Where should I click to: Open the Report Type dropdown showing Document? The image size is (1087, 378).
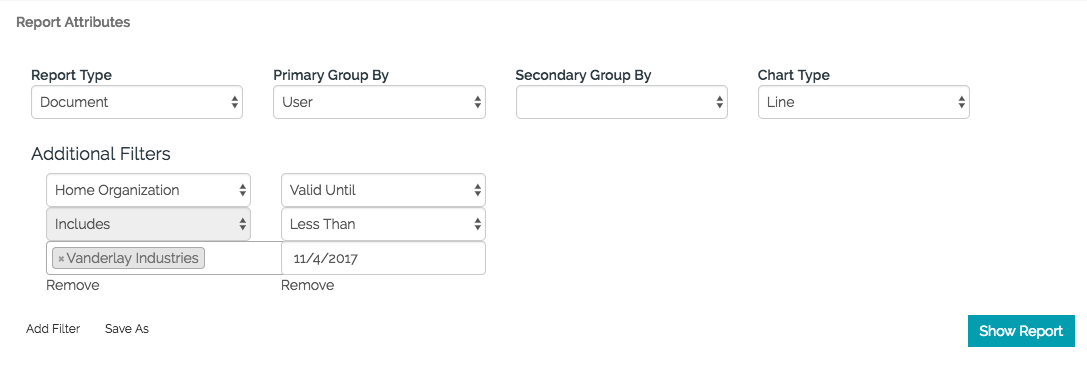137,102
